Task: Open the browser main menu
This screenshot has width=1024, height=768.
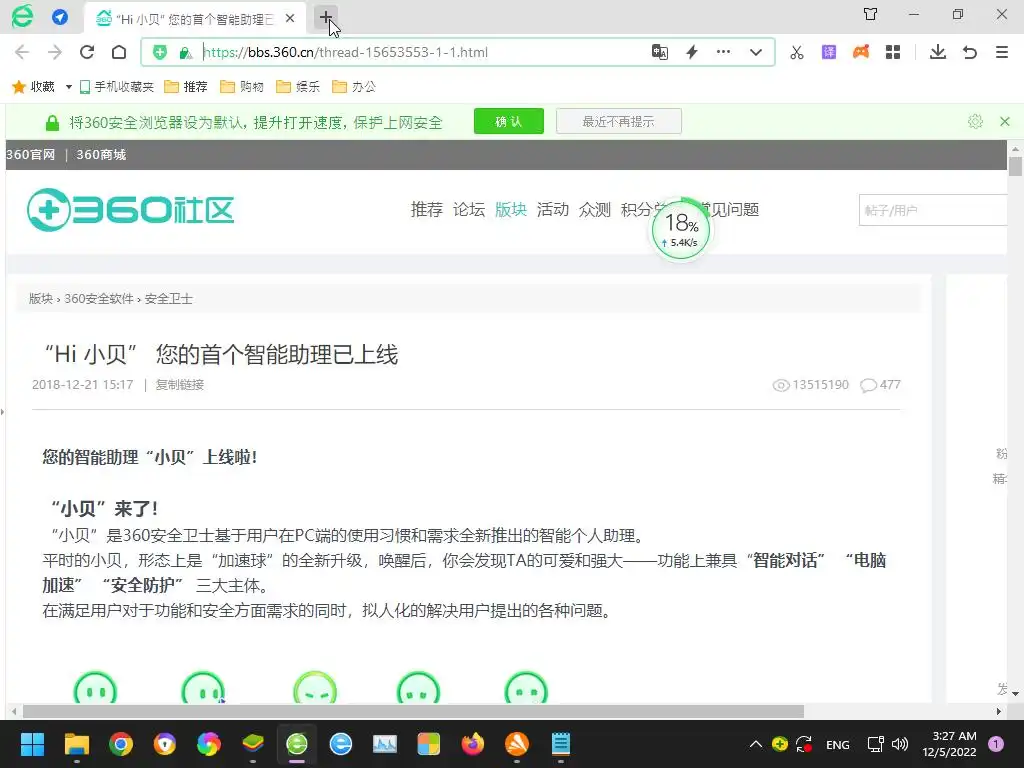Action: [1002, 52]
